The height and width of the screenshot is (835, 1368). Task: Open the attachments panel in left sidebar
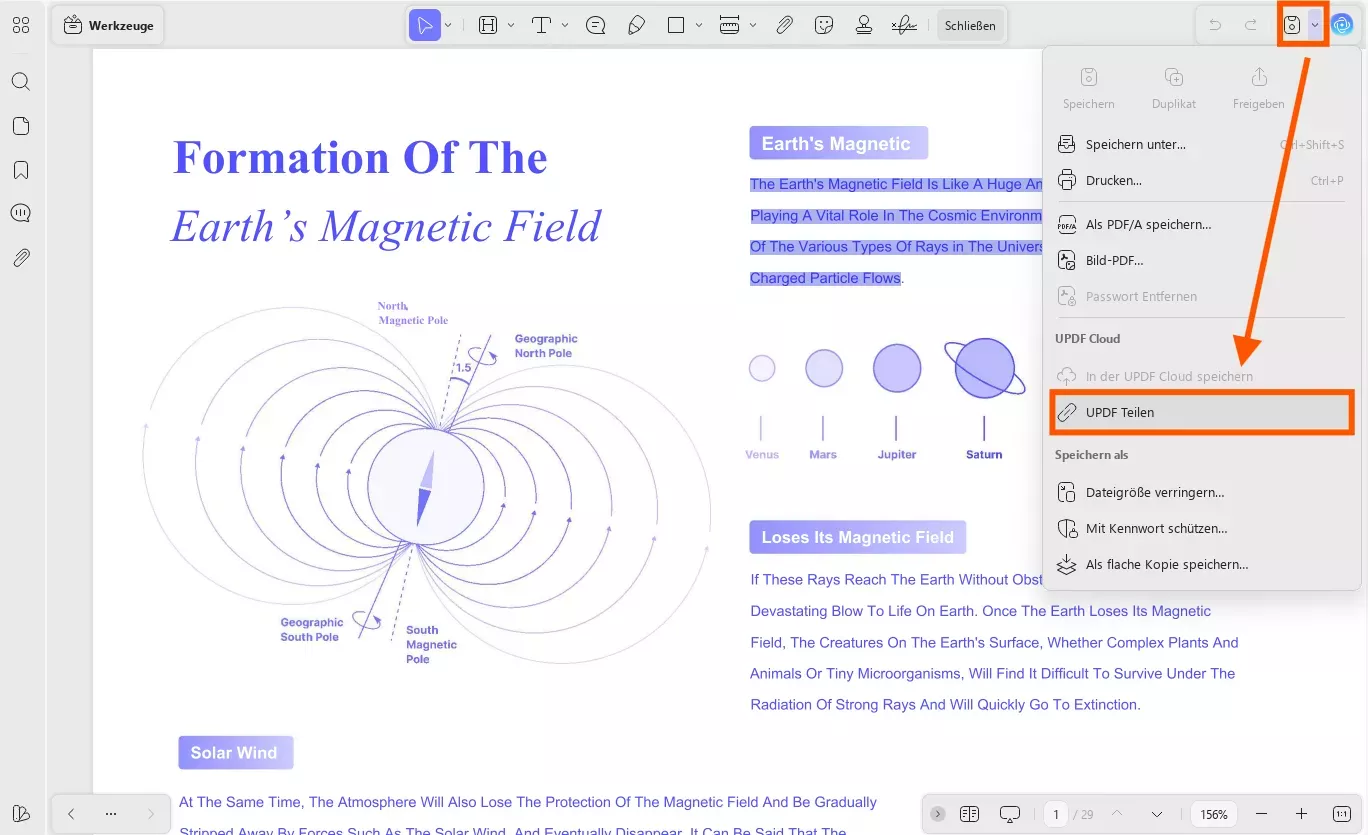tap(21, 258)
